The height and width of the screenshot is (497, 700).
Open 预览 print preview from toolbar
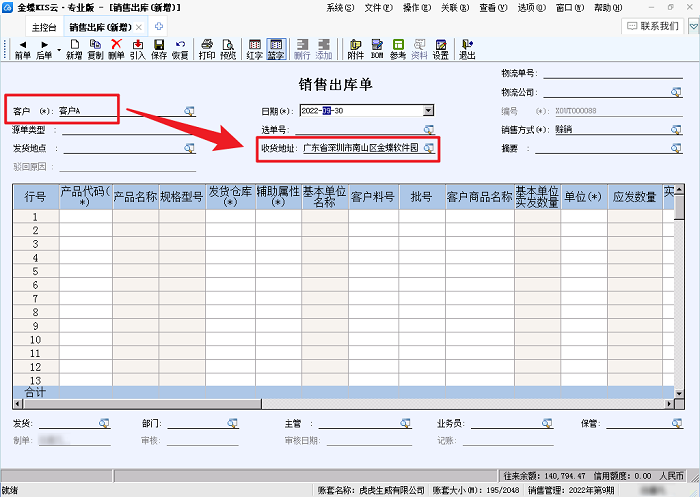click(x=228, y=49)
